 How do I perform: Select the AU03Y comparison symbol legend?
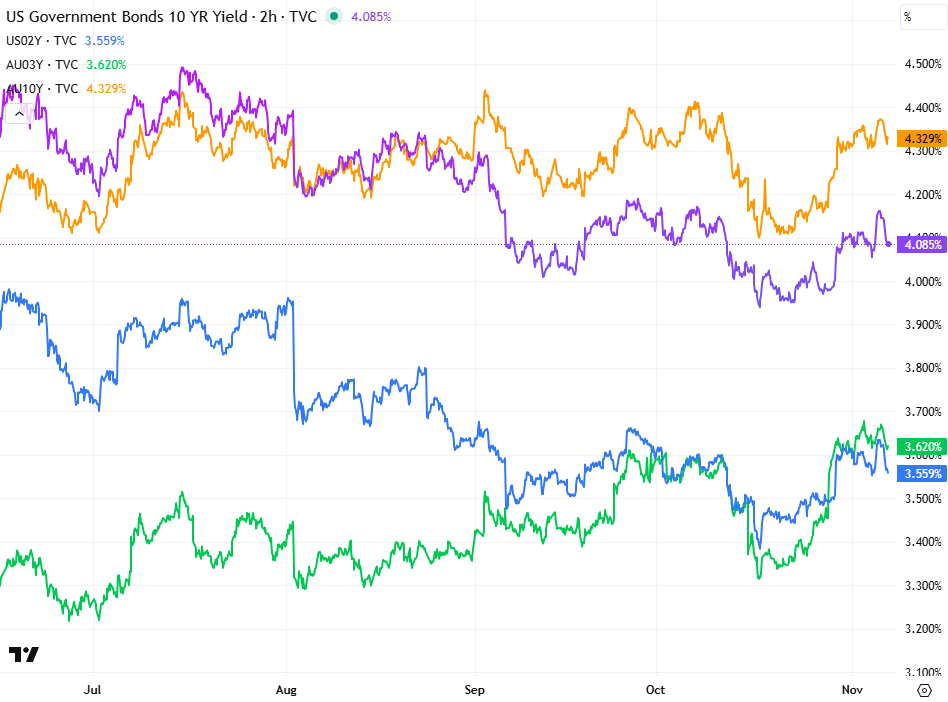click(x=42, y=64)
